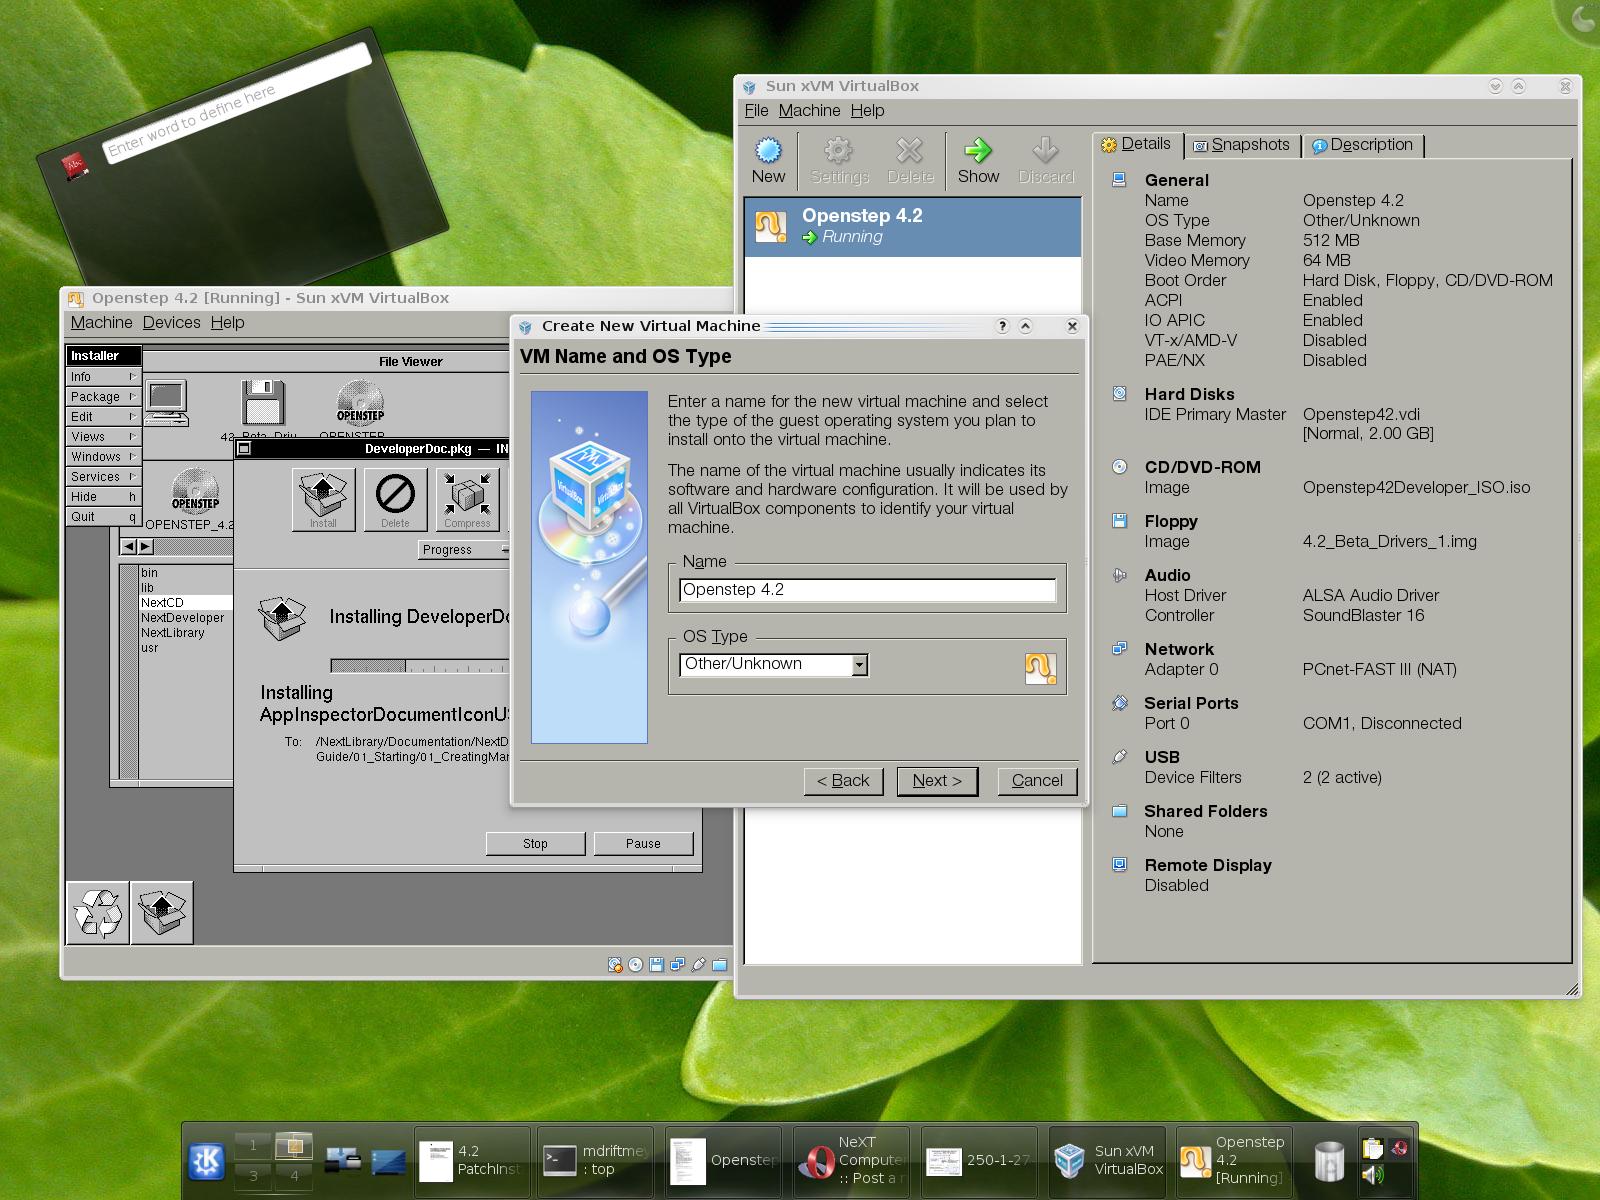Switch to the Snapshots tab
The width and height of the screenshot is (1600, 1200).
(x=1243, y=145)
